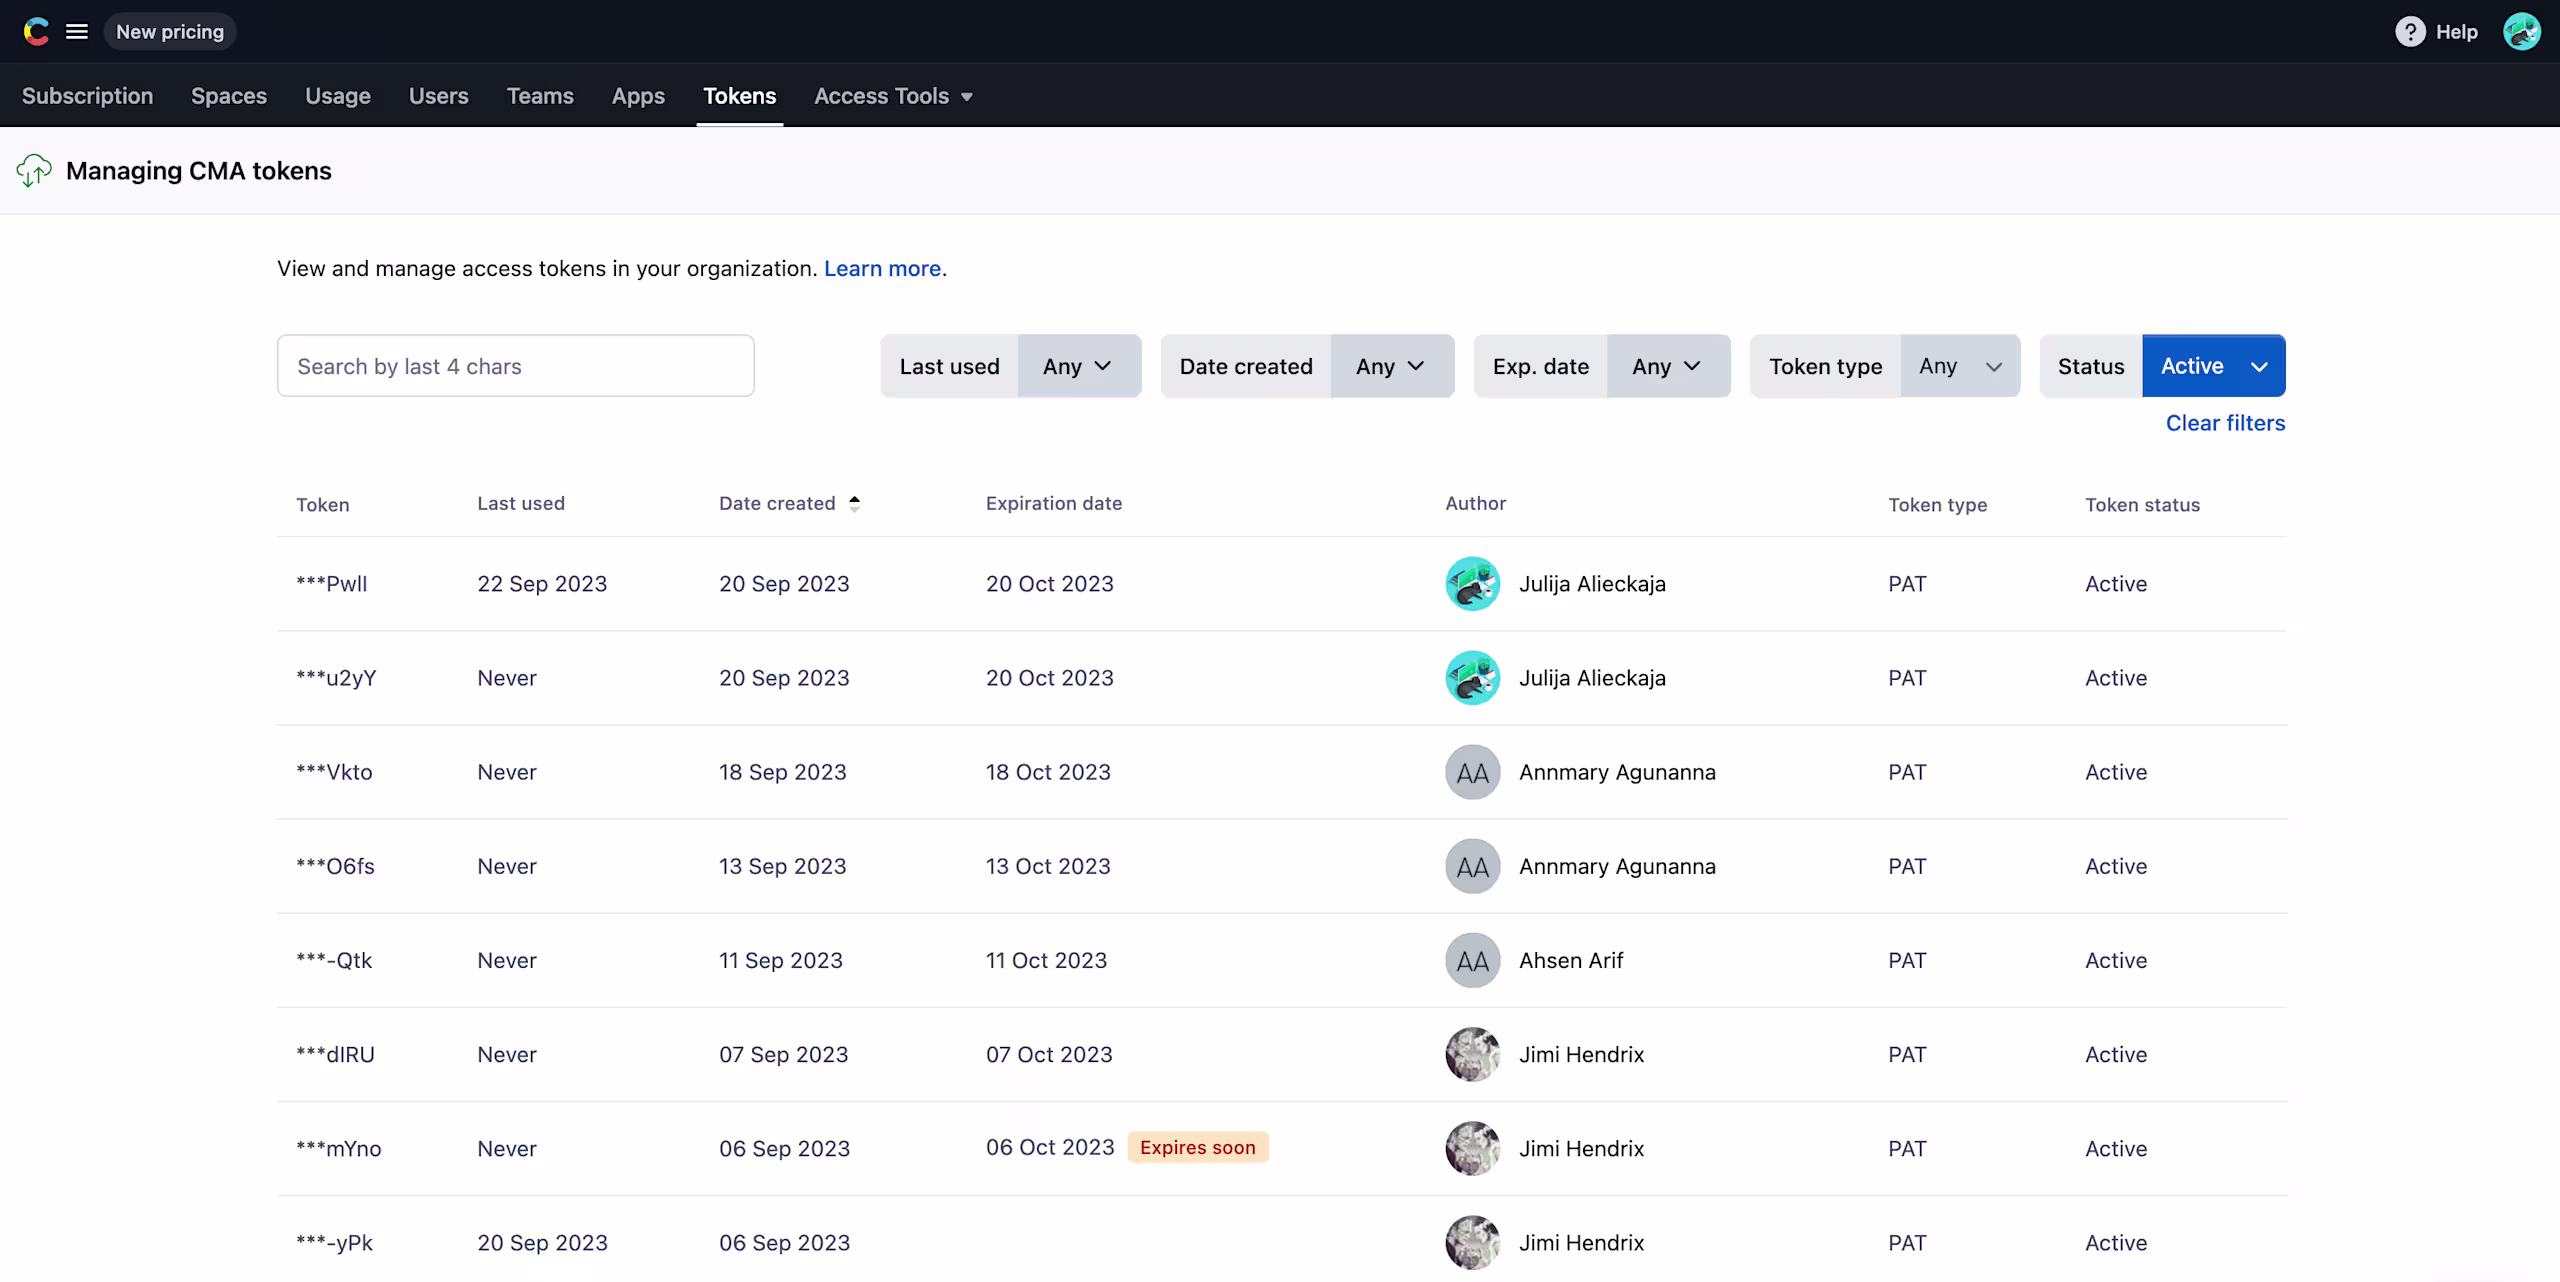
Task: Click Annmary Agunanna avatar in ***O6fs row
Action: coord(1472,866)
